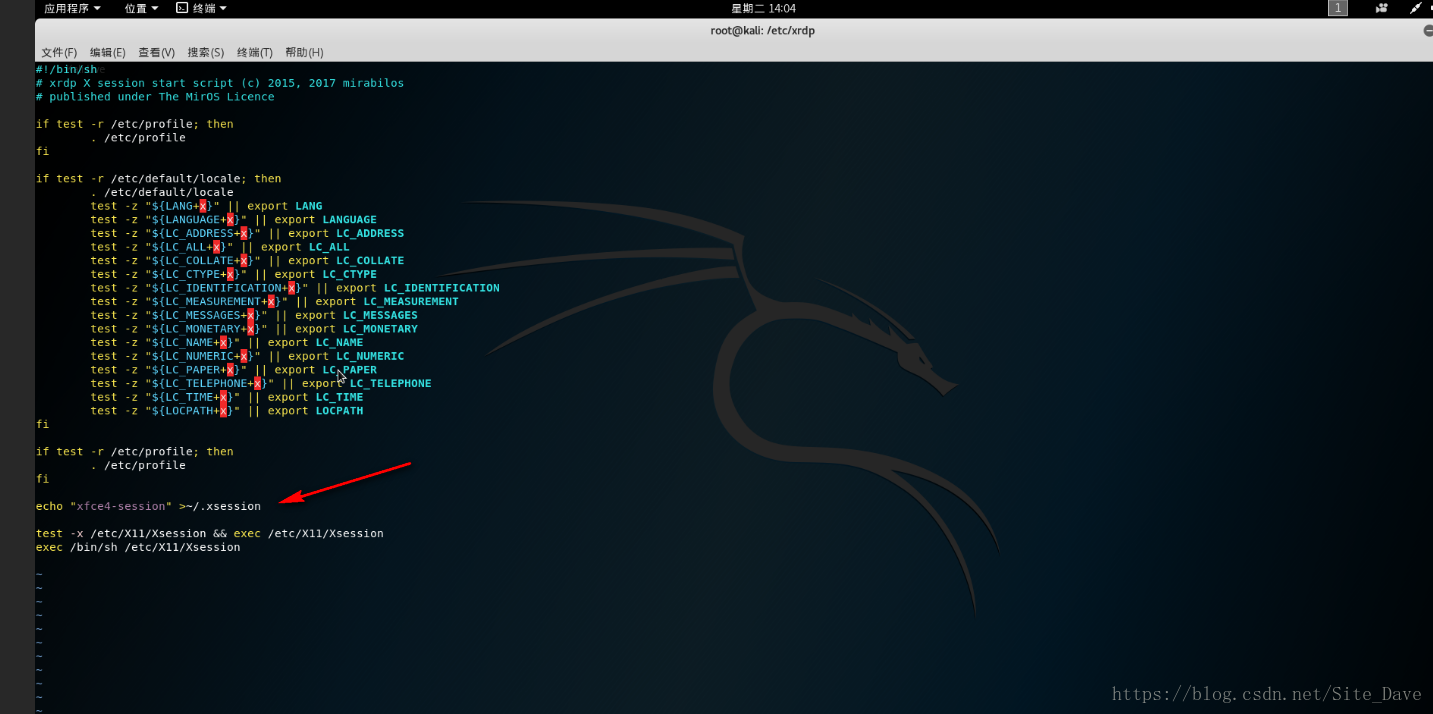Open the 终端(T) menu in menu bar
Image resolution: width=1433 pixels, height=714 pixels.
(255, 52)
